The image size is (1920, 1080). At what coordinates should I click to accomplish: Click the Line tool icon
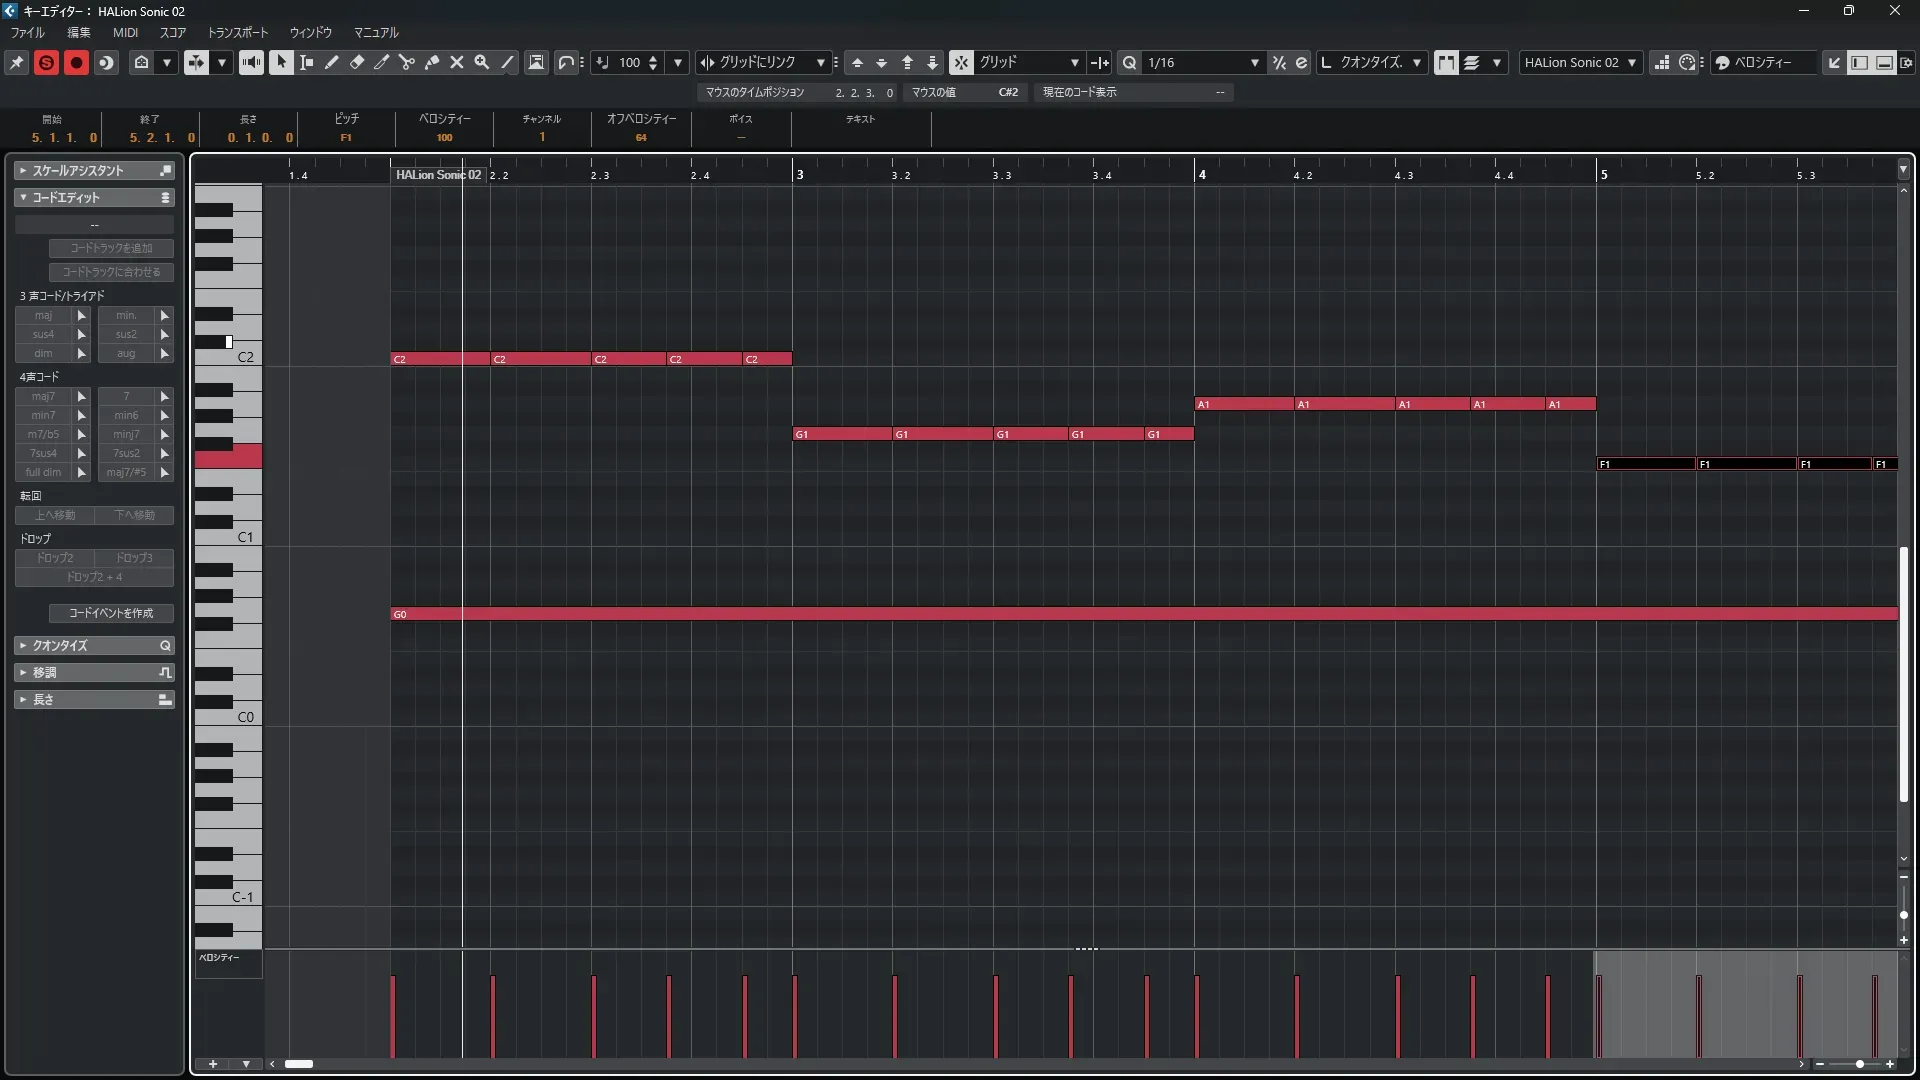508,62
